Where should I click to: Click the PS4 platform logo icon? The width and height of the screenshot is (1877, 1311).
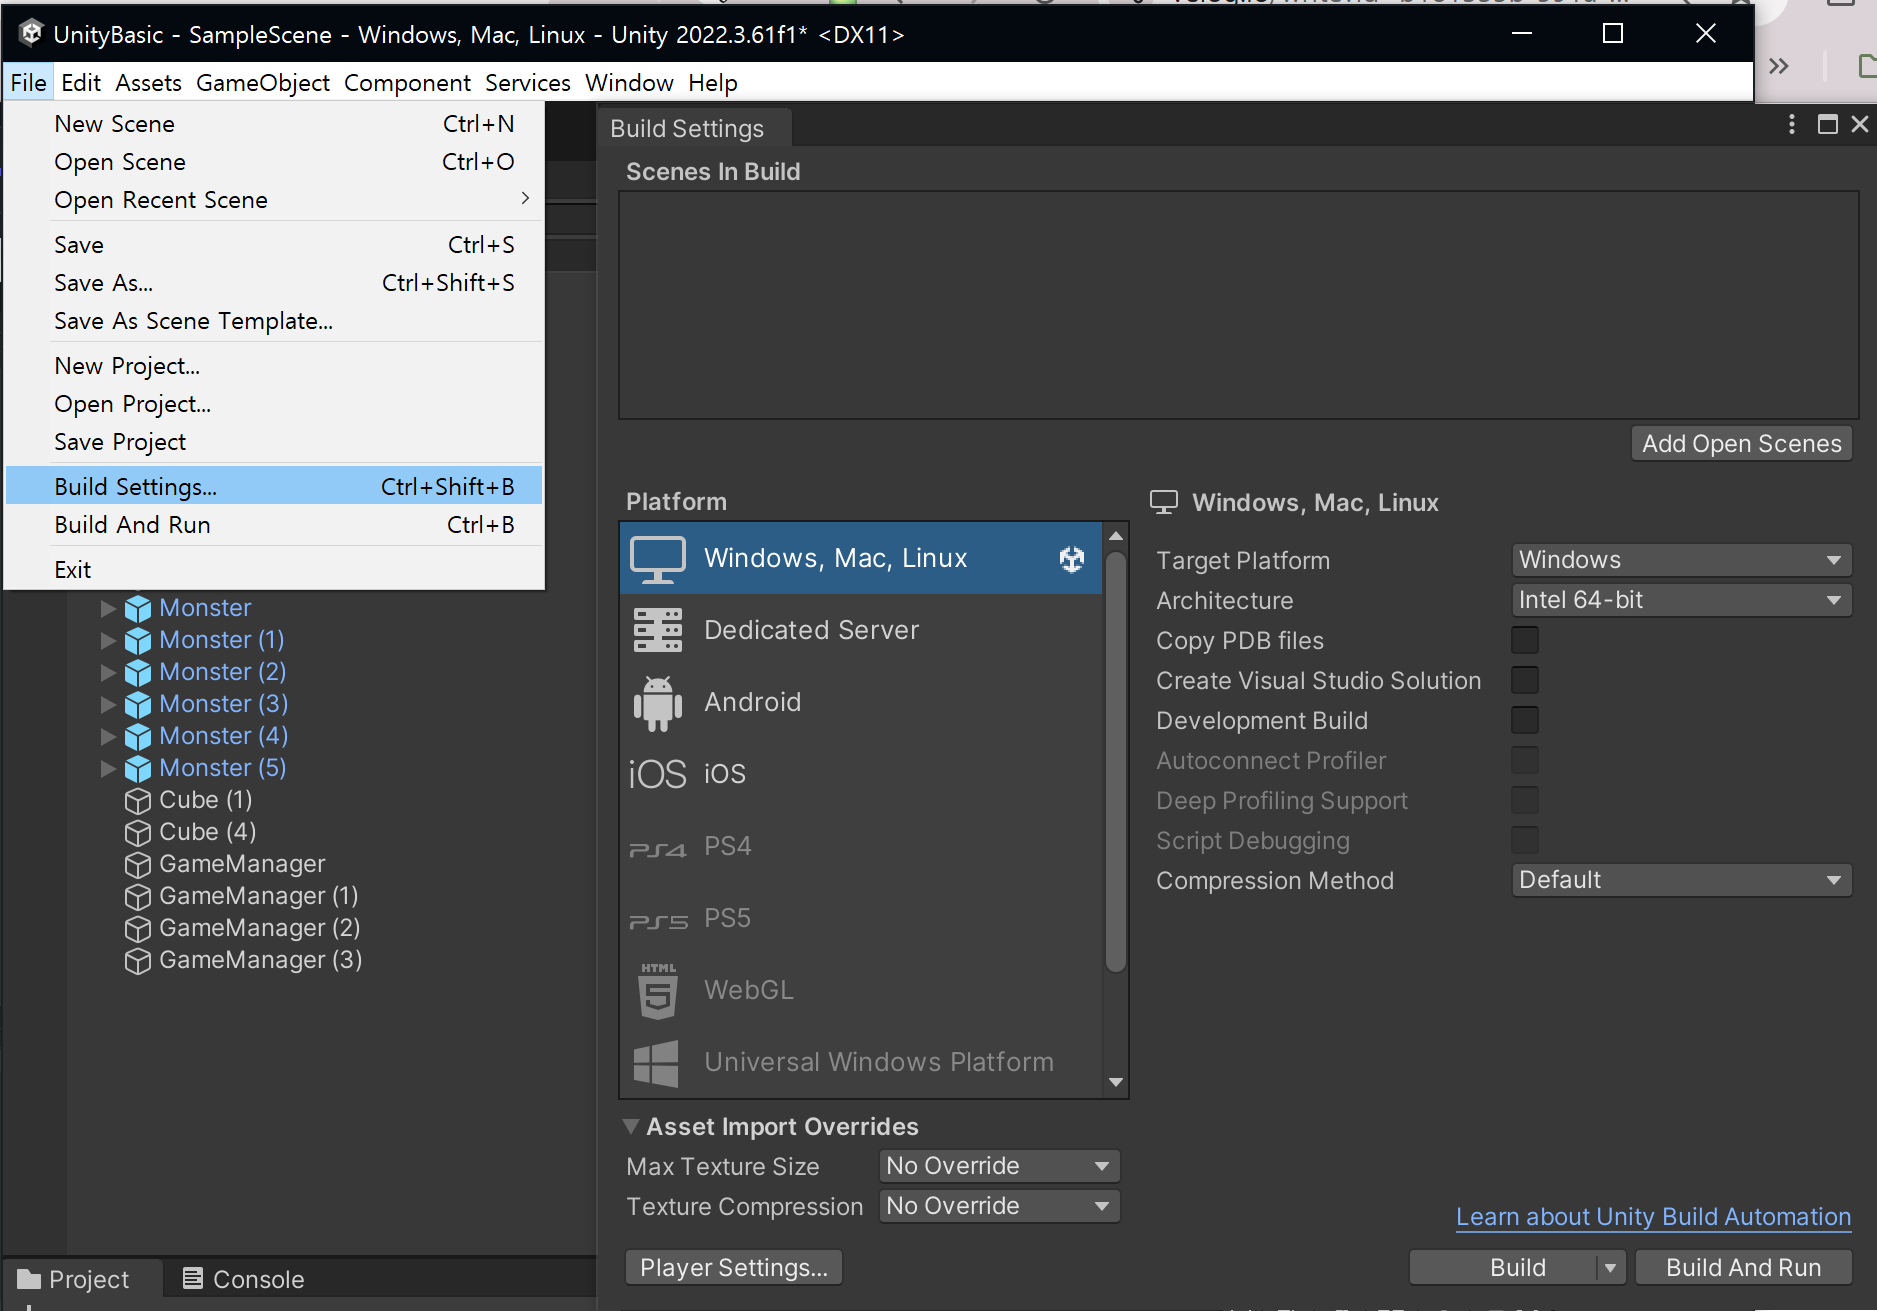click(658, 849)
